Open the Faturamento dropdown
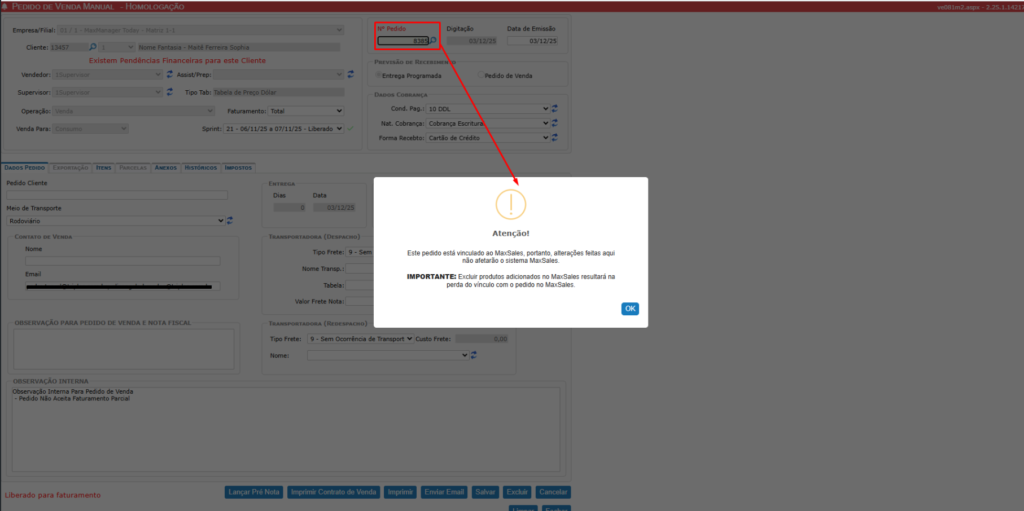Image resolution: width=1024 pixels, height=511 pixels. click(305, 111)
